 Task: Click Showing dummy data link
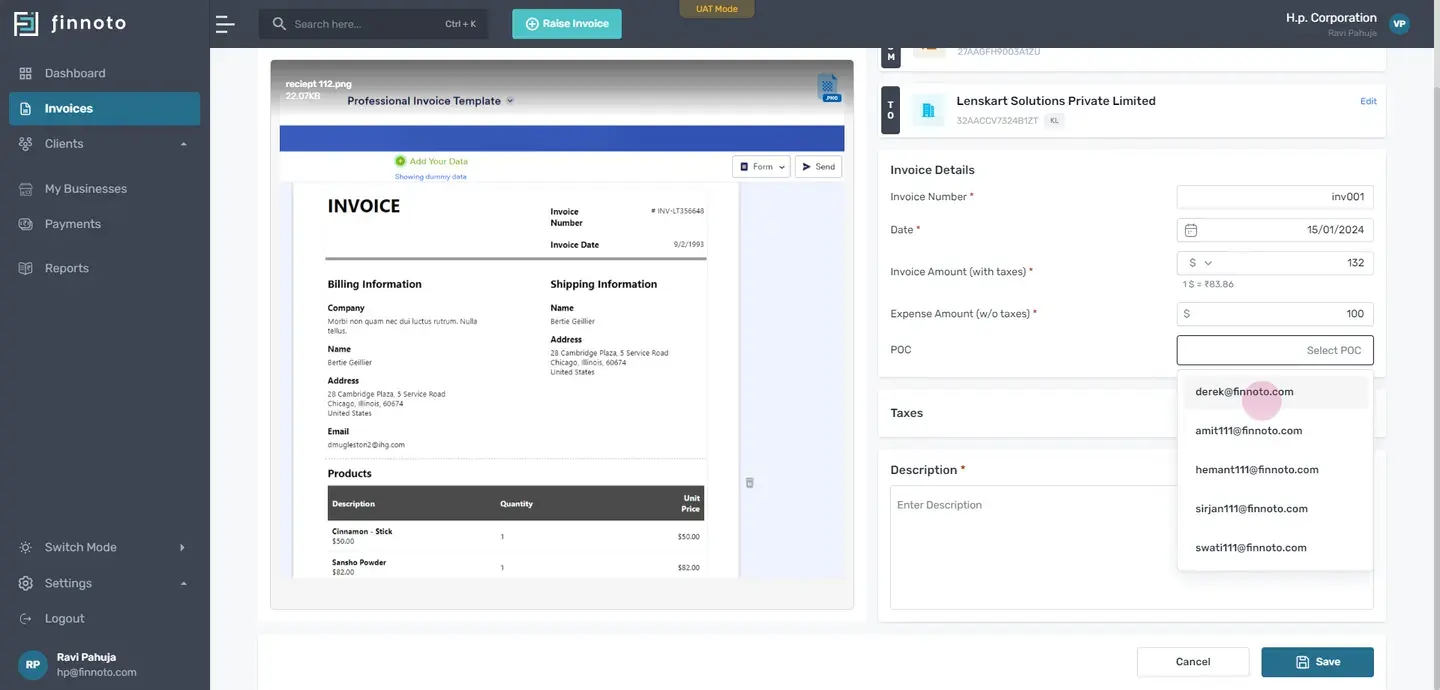click(x=430, y=177)
